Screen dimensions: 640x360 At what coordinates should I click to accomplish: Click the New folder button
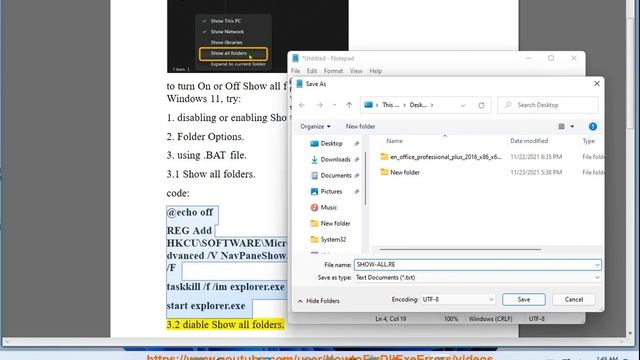tap(360, 127)
